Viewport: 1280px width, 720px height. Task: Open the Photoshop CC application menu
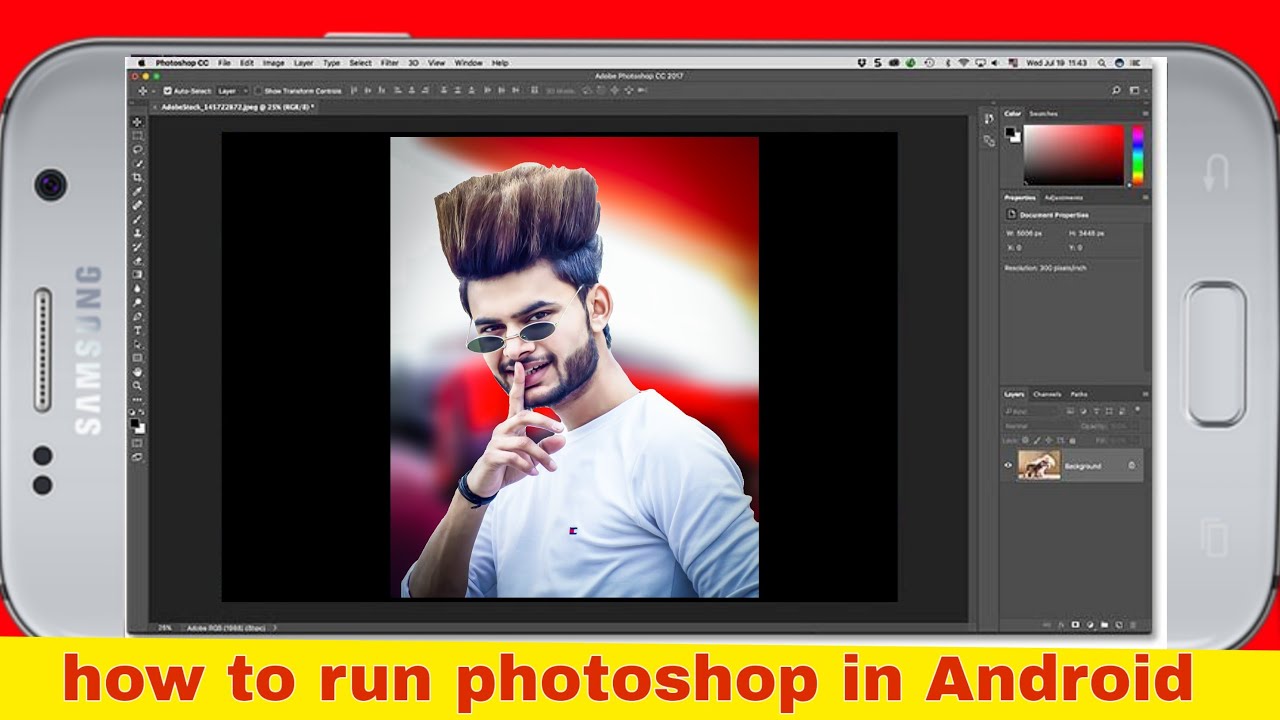point(180,63)
